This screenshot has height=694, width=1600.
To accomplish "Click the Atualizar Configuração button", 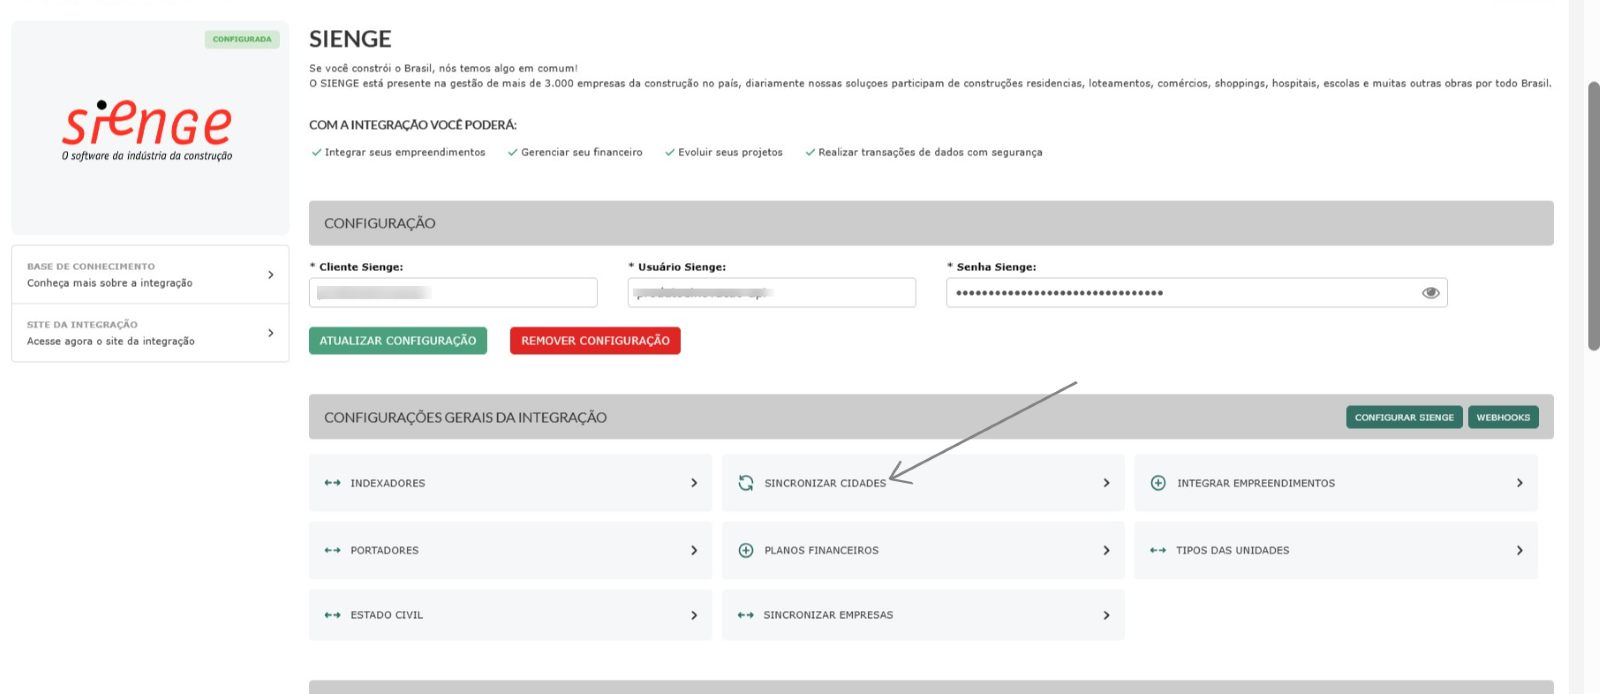I will [398, 341].
